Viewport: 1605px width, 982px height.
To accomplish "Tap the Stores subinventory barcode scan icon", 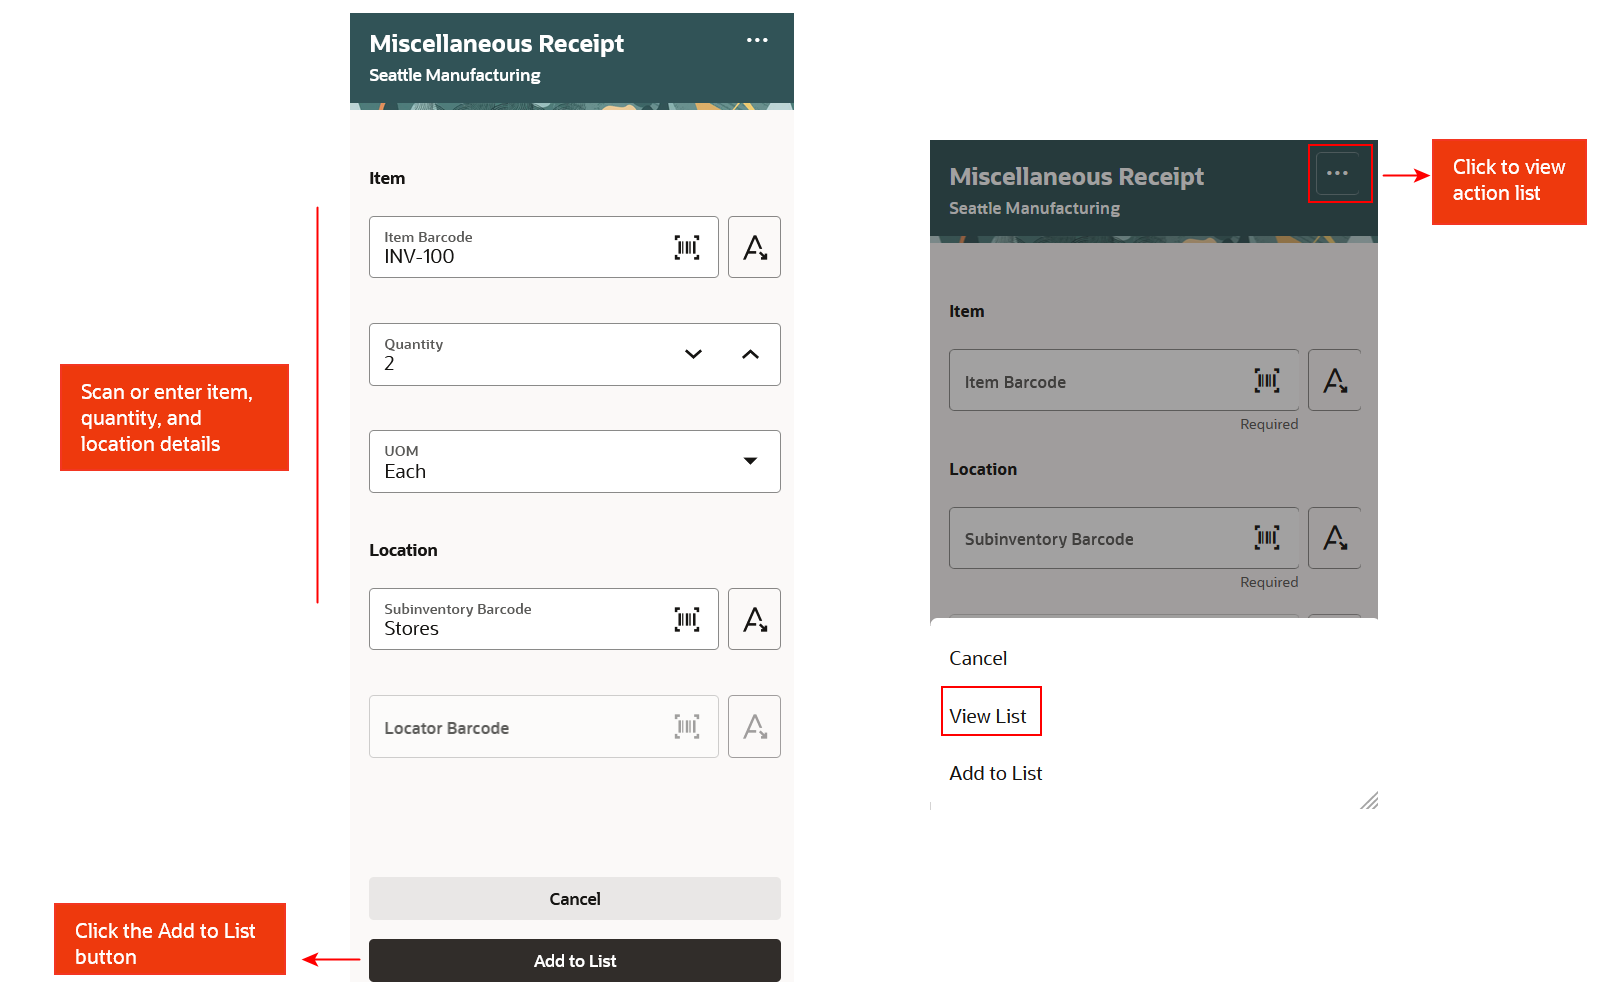I will [x=687, y=619].
